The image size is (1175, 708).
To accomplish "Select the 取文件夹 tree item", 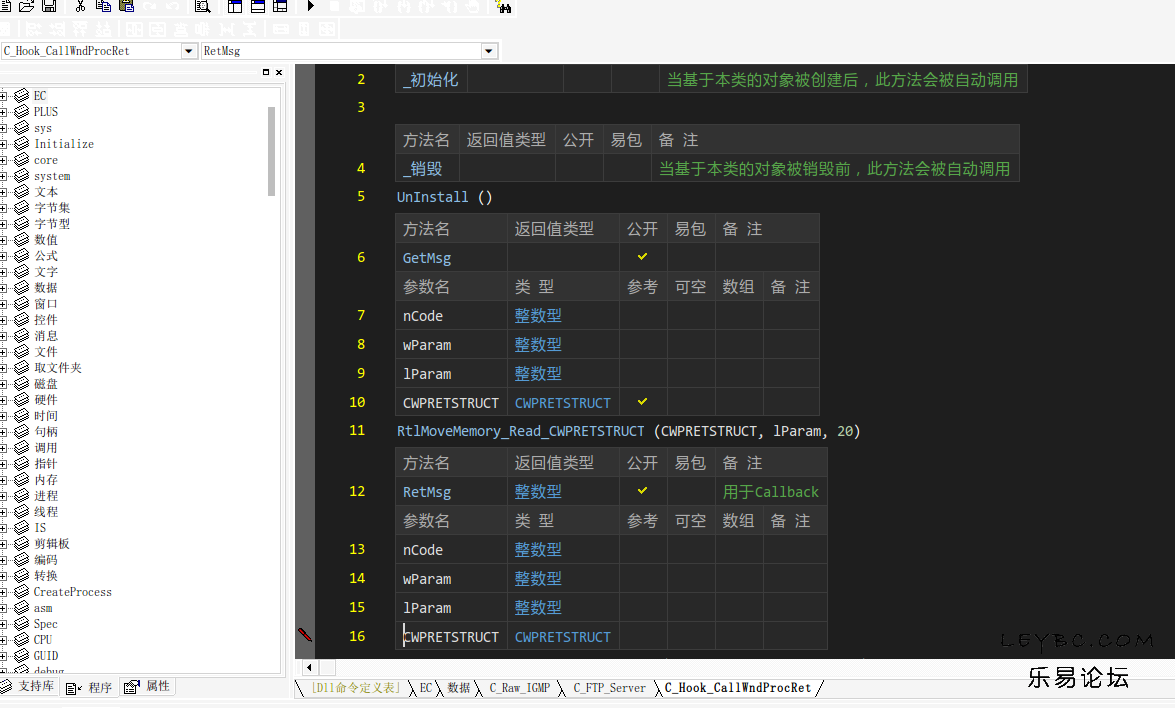I will (58, 367).
